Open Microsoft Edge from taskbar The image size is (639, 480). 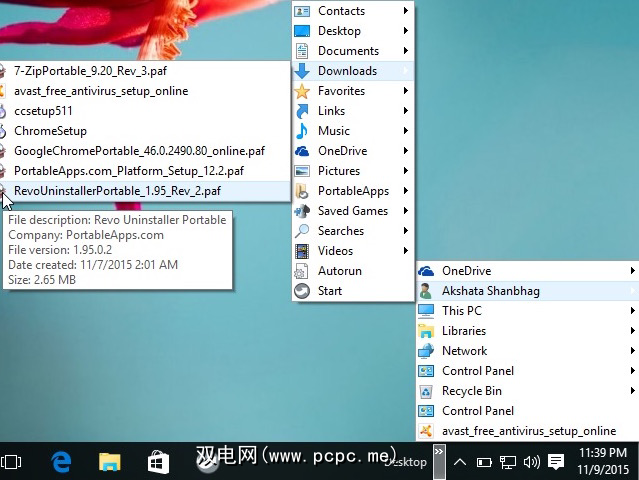62,462
